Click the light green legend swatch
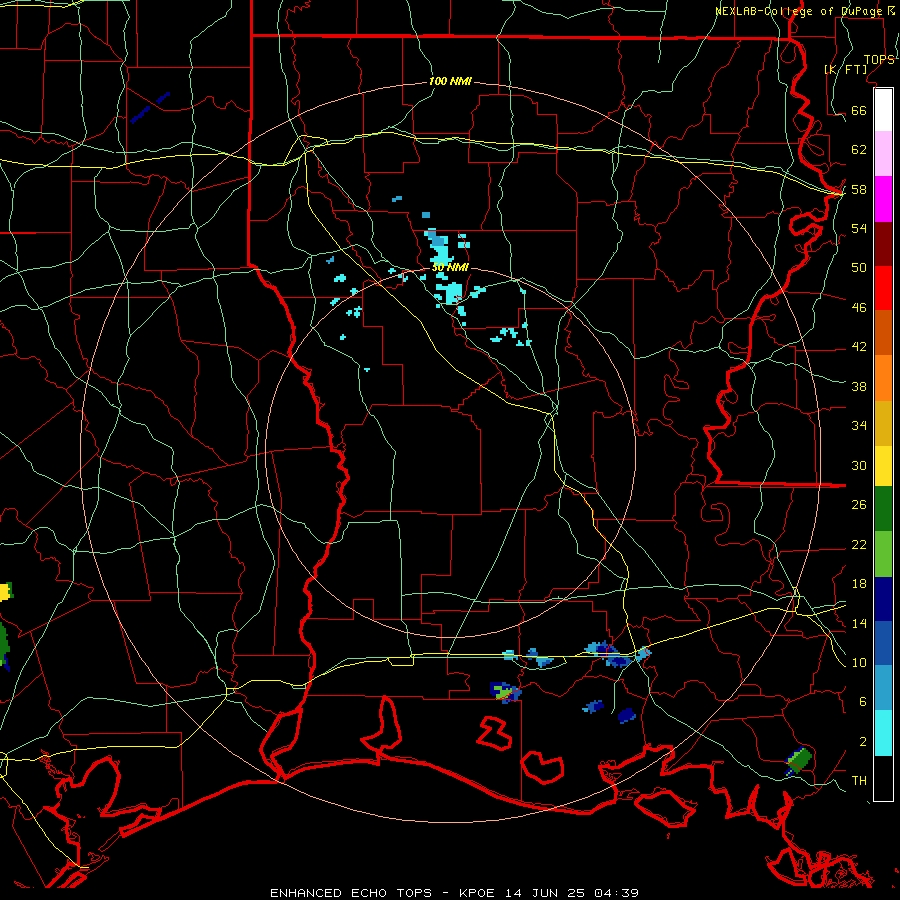Viewport: 900px width, 900px height. pyautogui.click(x=883, y=554)
